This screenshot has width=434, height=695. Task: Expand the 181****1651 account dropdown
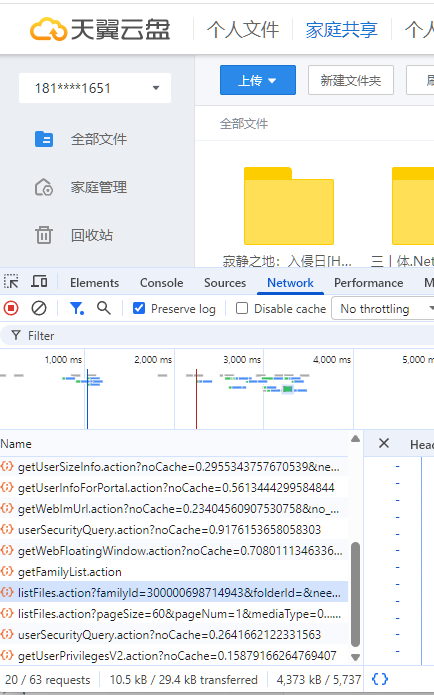(x=95, y=88)
